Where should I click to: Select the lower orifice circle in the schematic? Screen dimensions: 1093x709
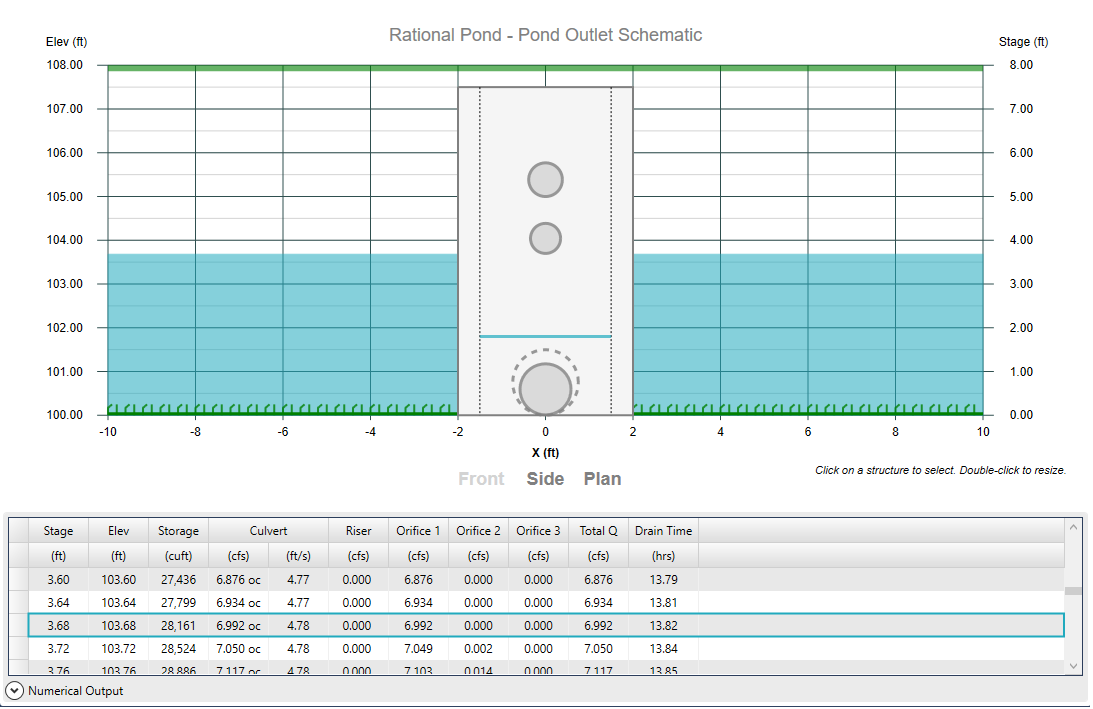pyautogui.click(x=545, y=238)
